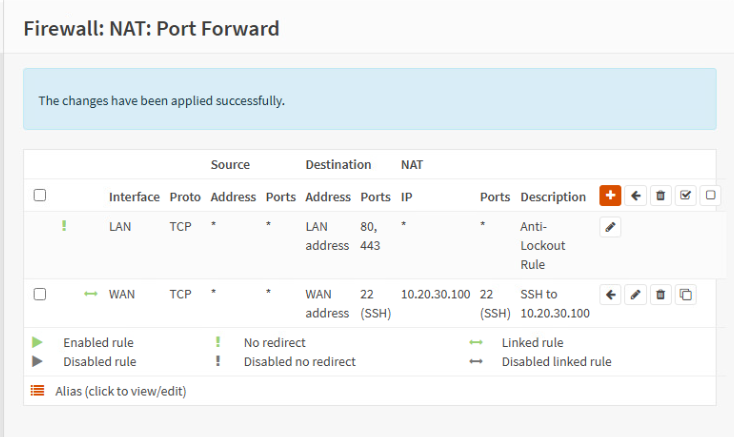Click the Alias legend list icon
Screen dimensions: 734x437
point(38,391)
